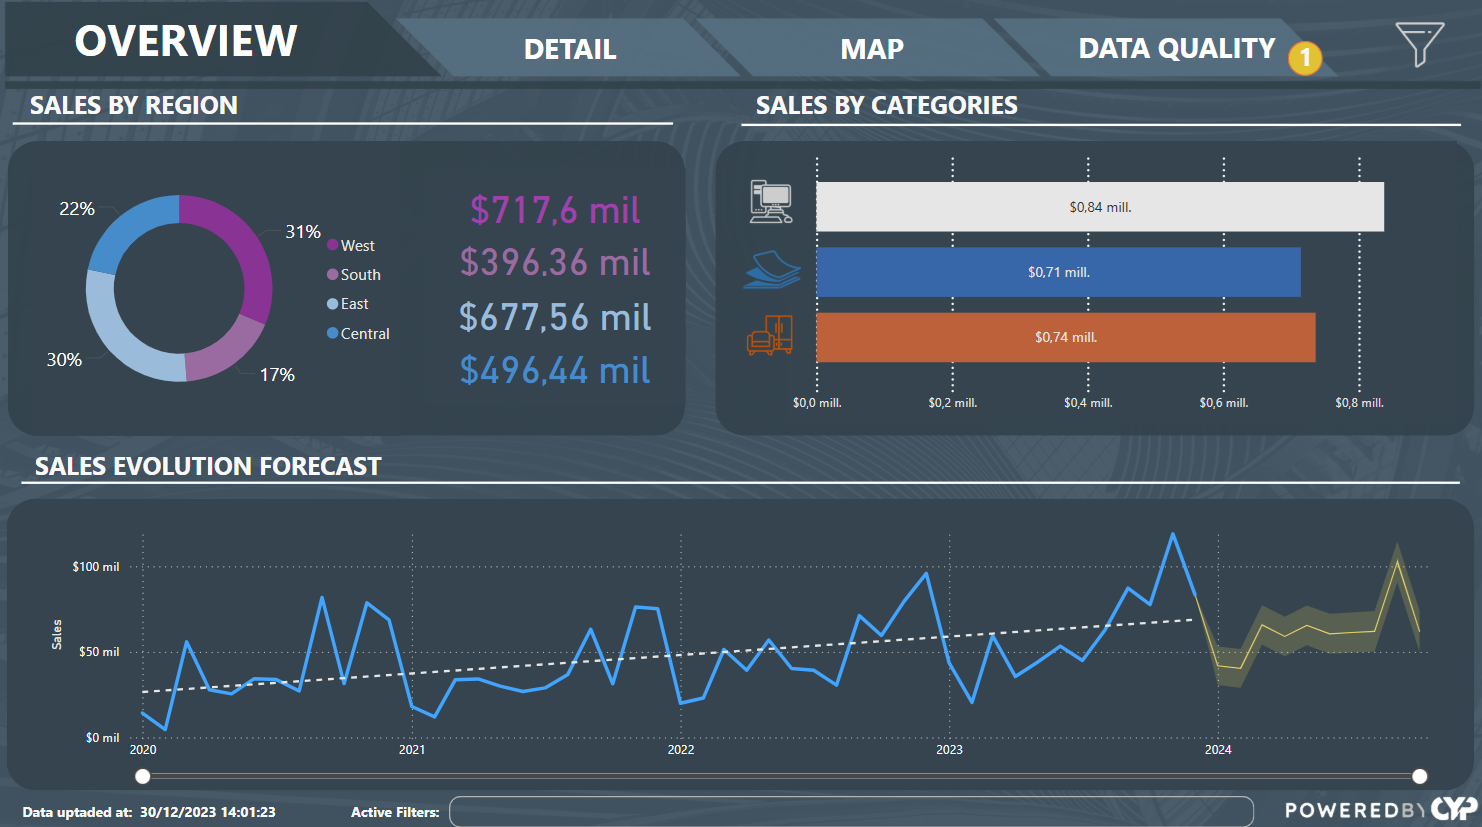
Task: Click the orange $0,74 mill. bar
Action: point(1065,337)
